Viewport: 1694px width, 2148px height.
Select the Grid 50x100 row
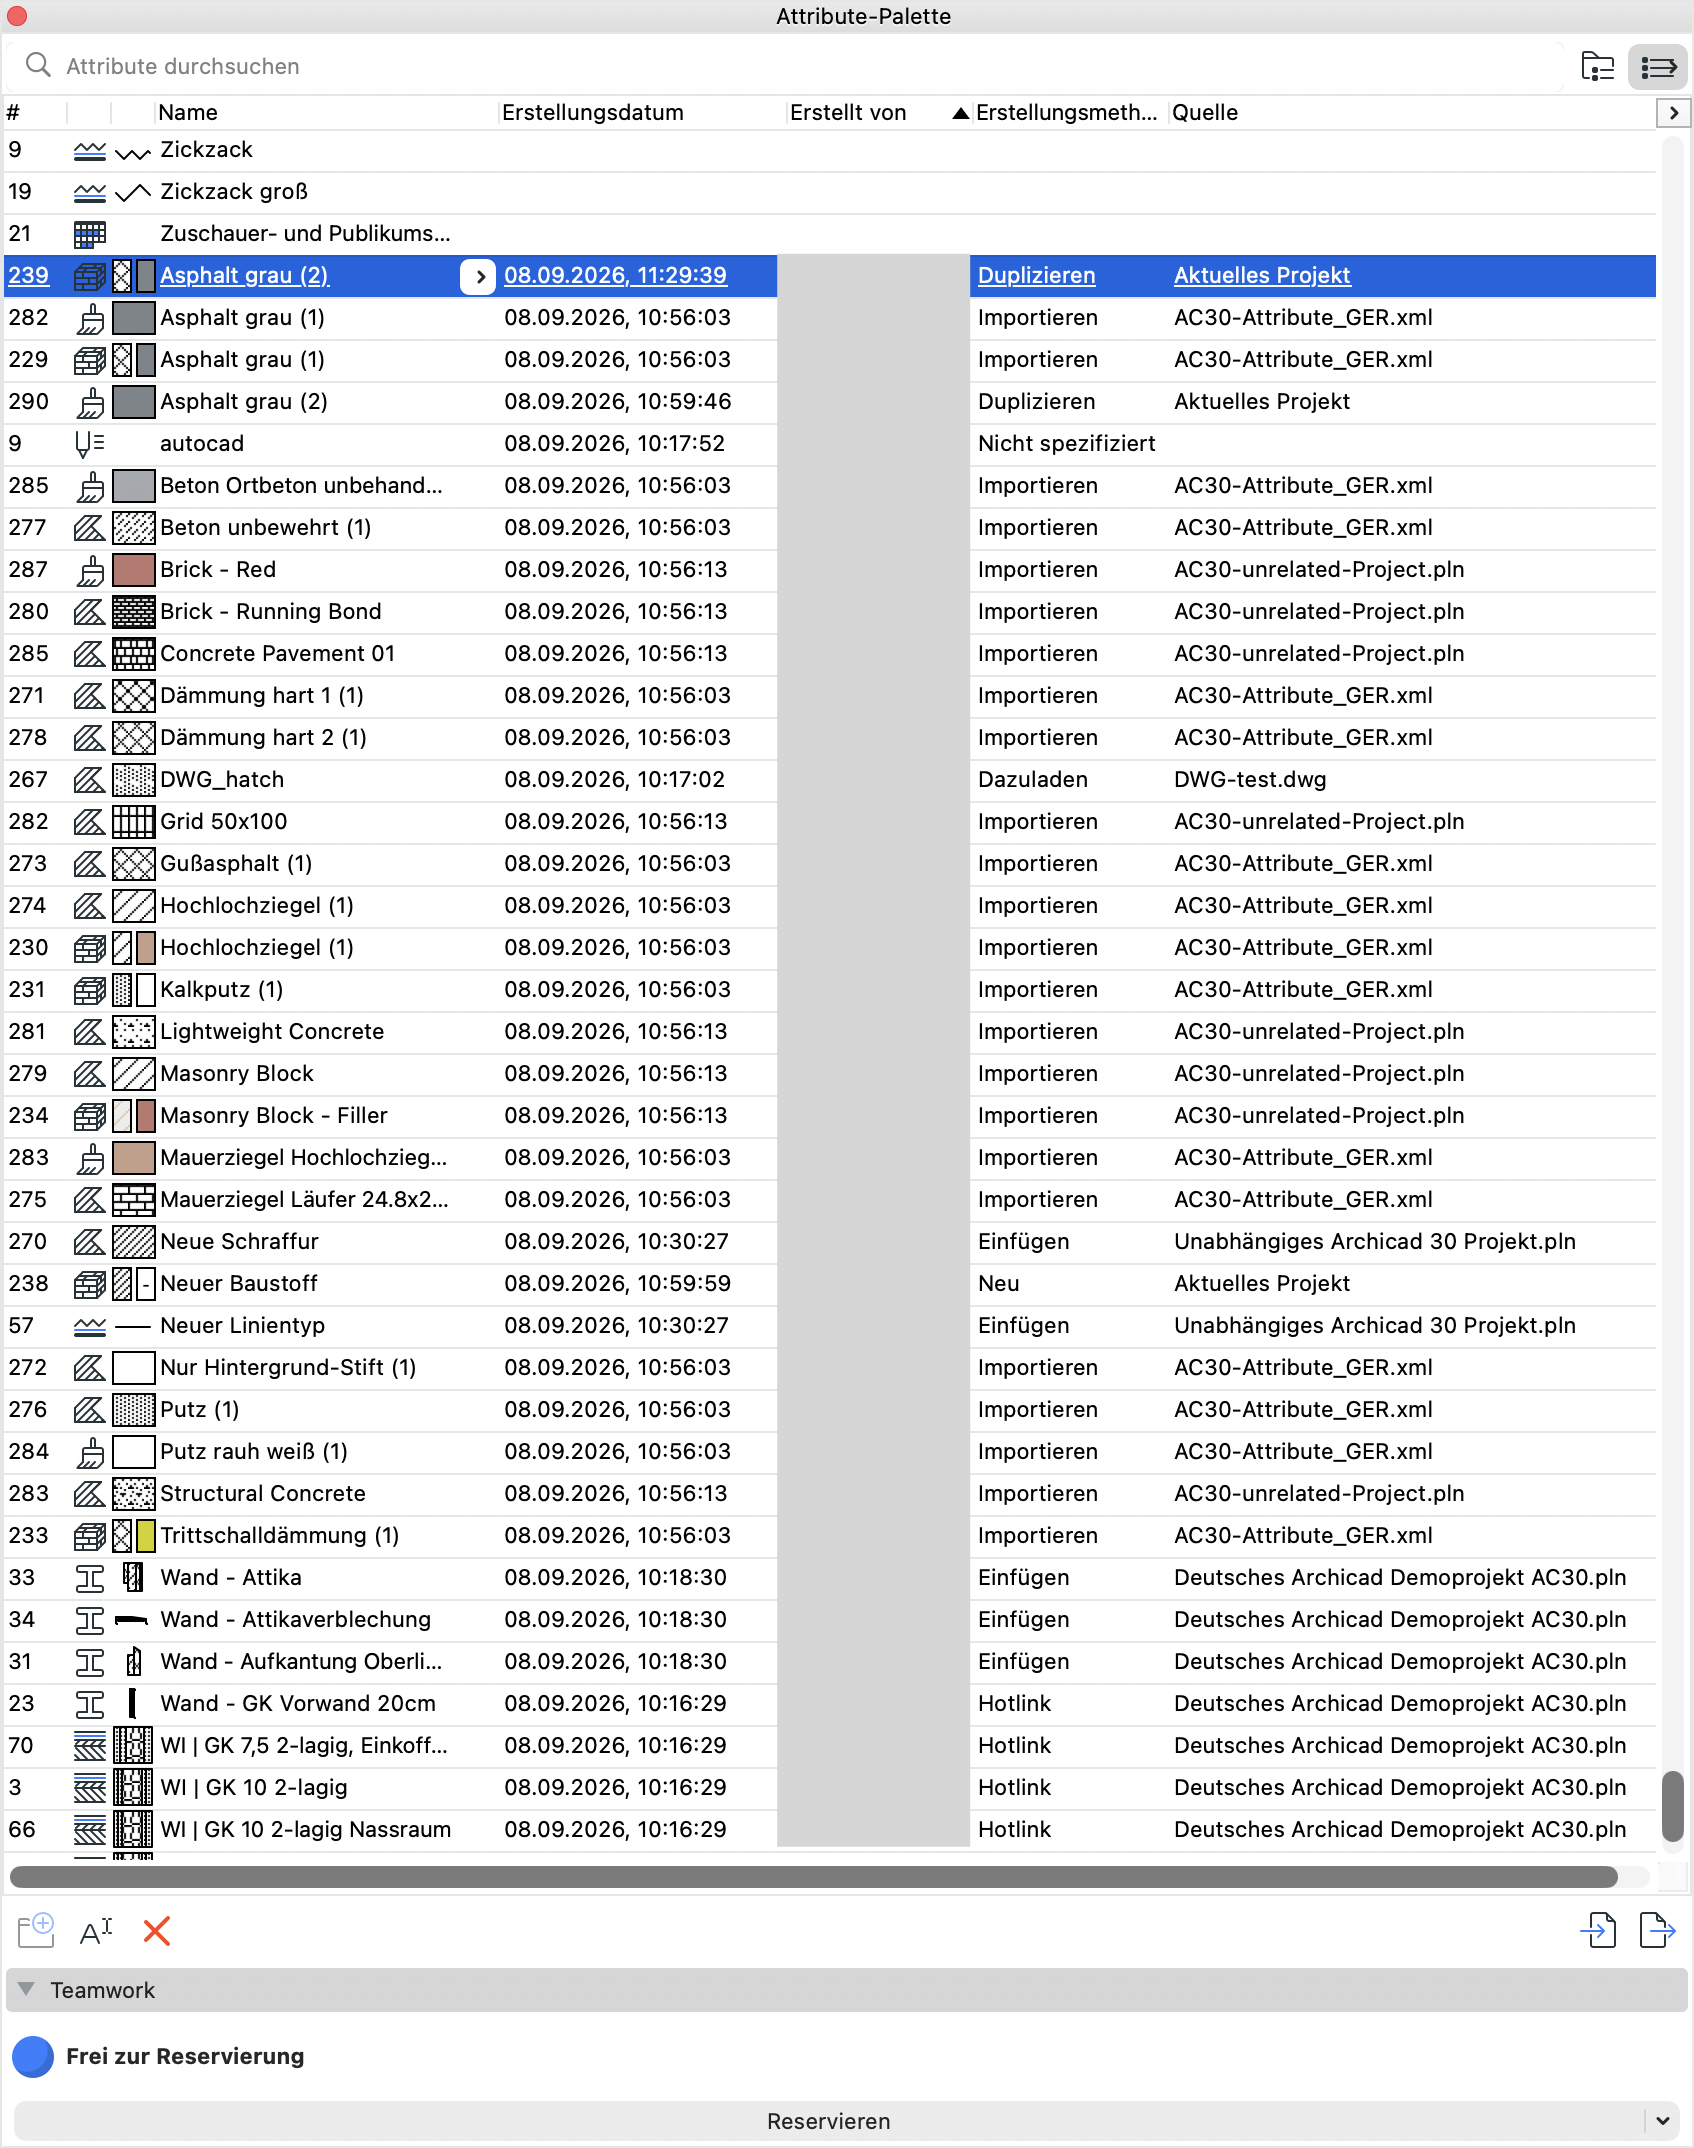click(830, 821)
